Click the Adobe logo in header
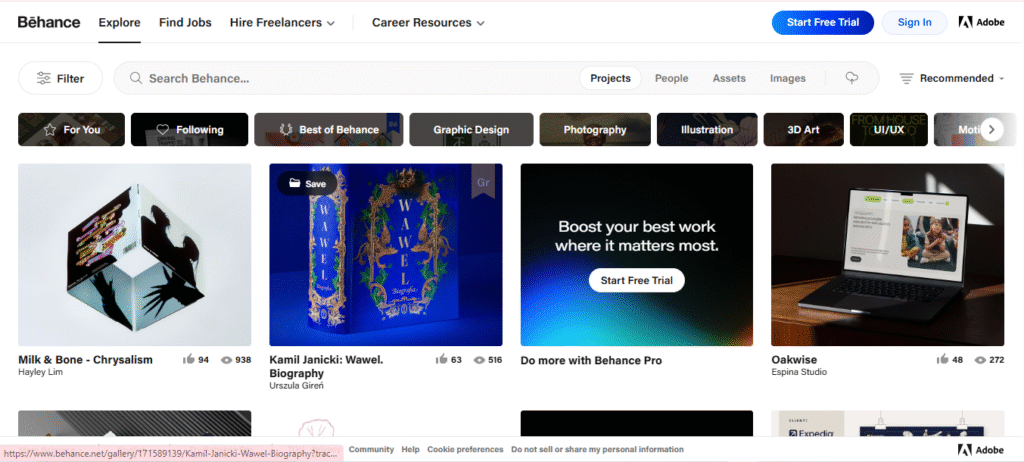The height and width of the screenshot is (462, 1024). tap(981, 22)
